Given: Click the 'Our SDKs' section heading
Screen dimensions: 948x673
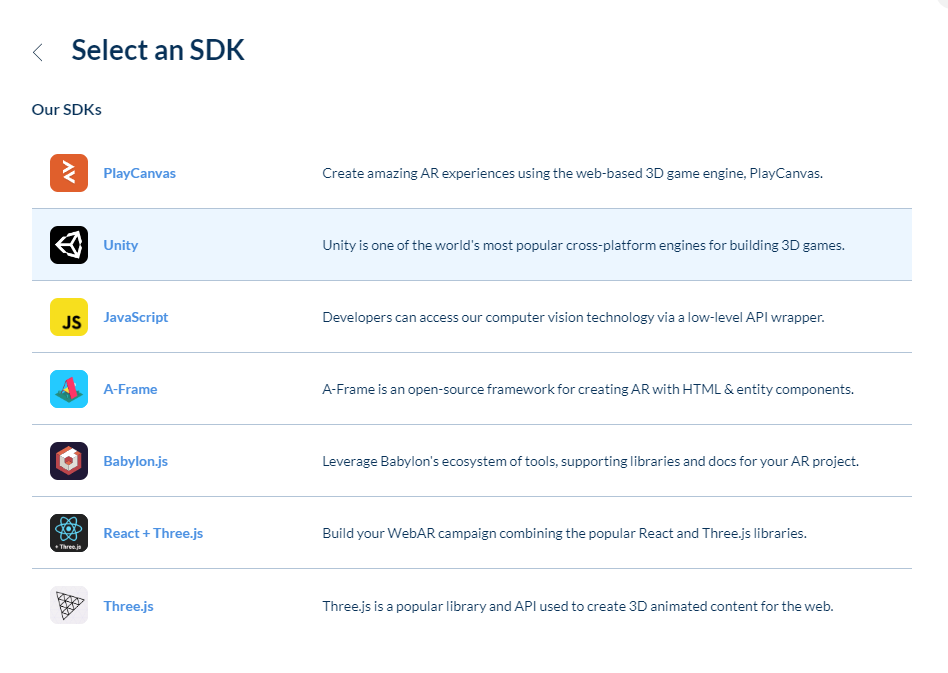Looking at the screenshot, I should [67, 109].
